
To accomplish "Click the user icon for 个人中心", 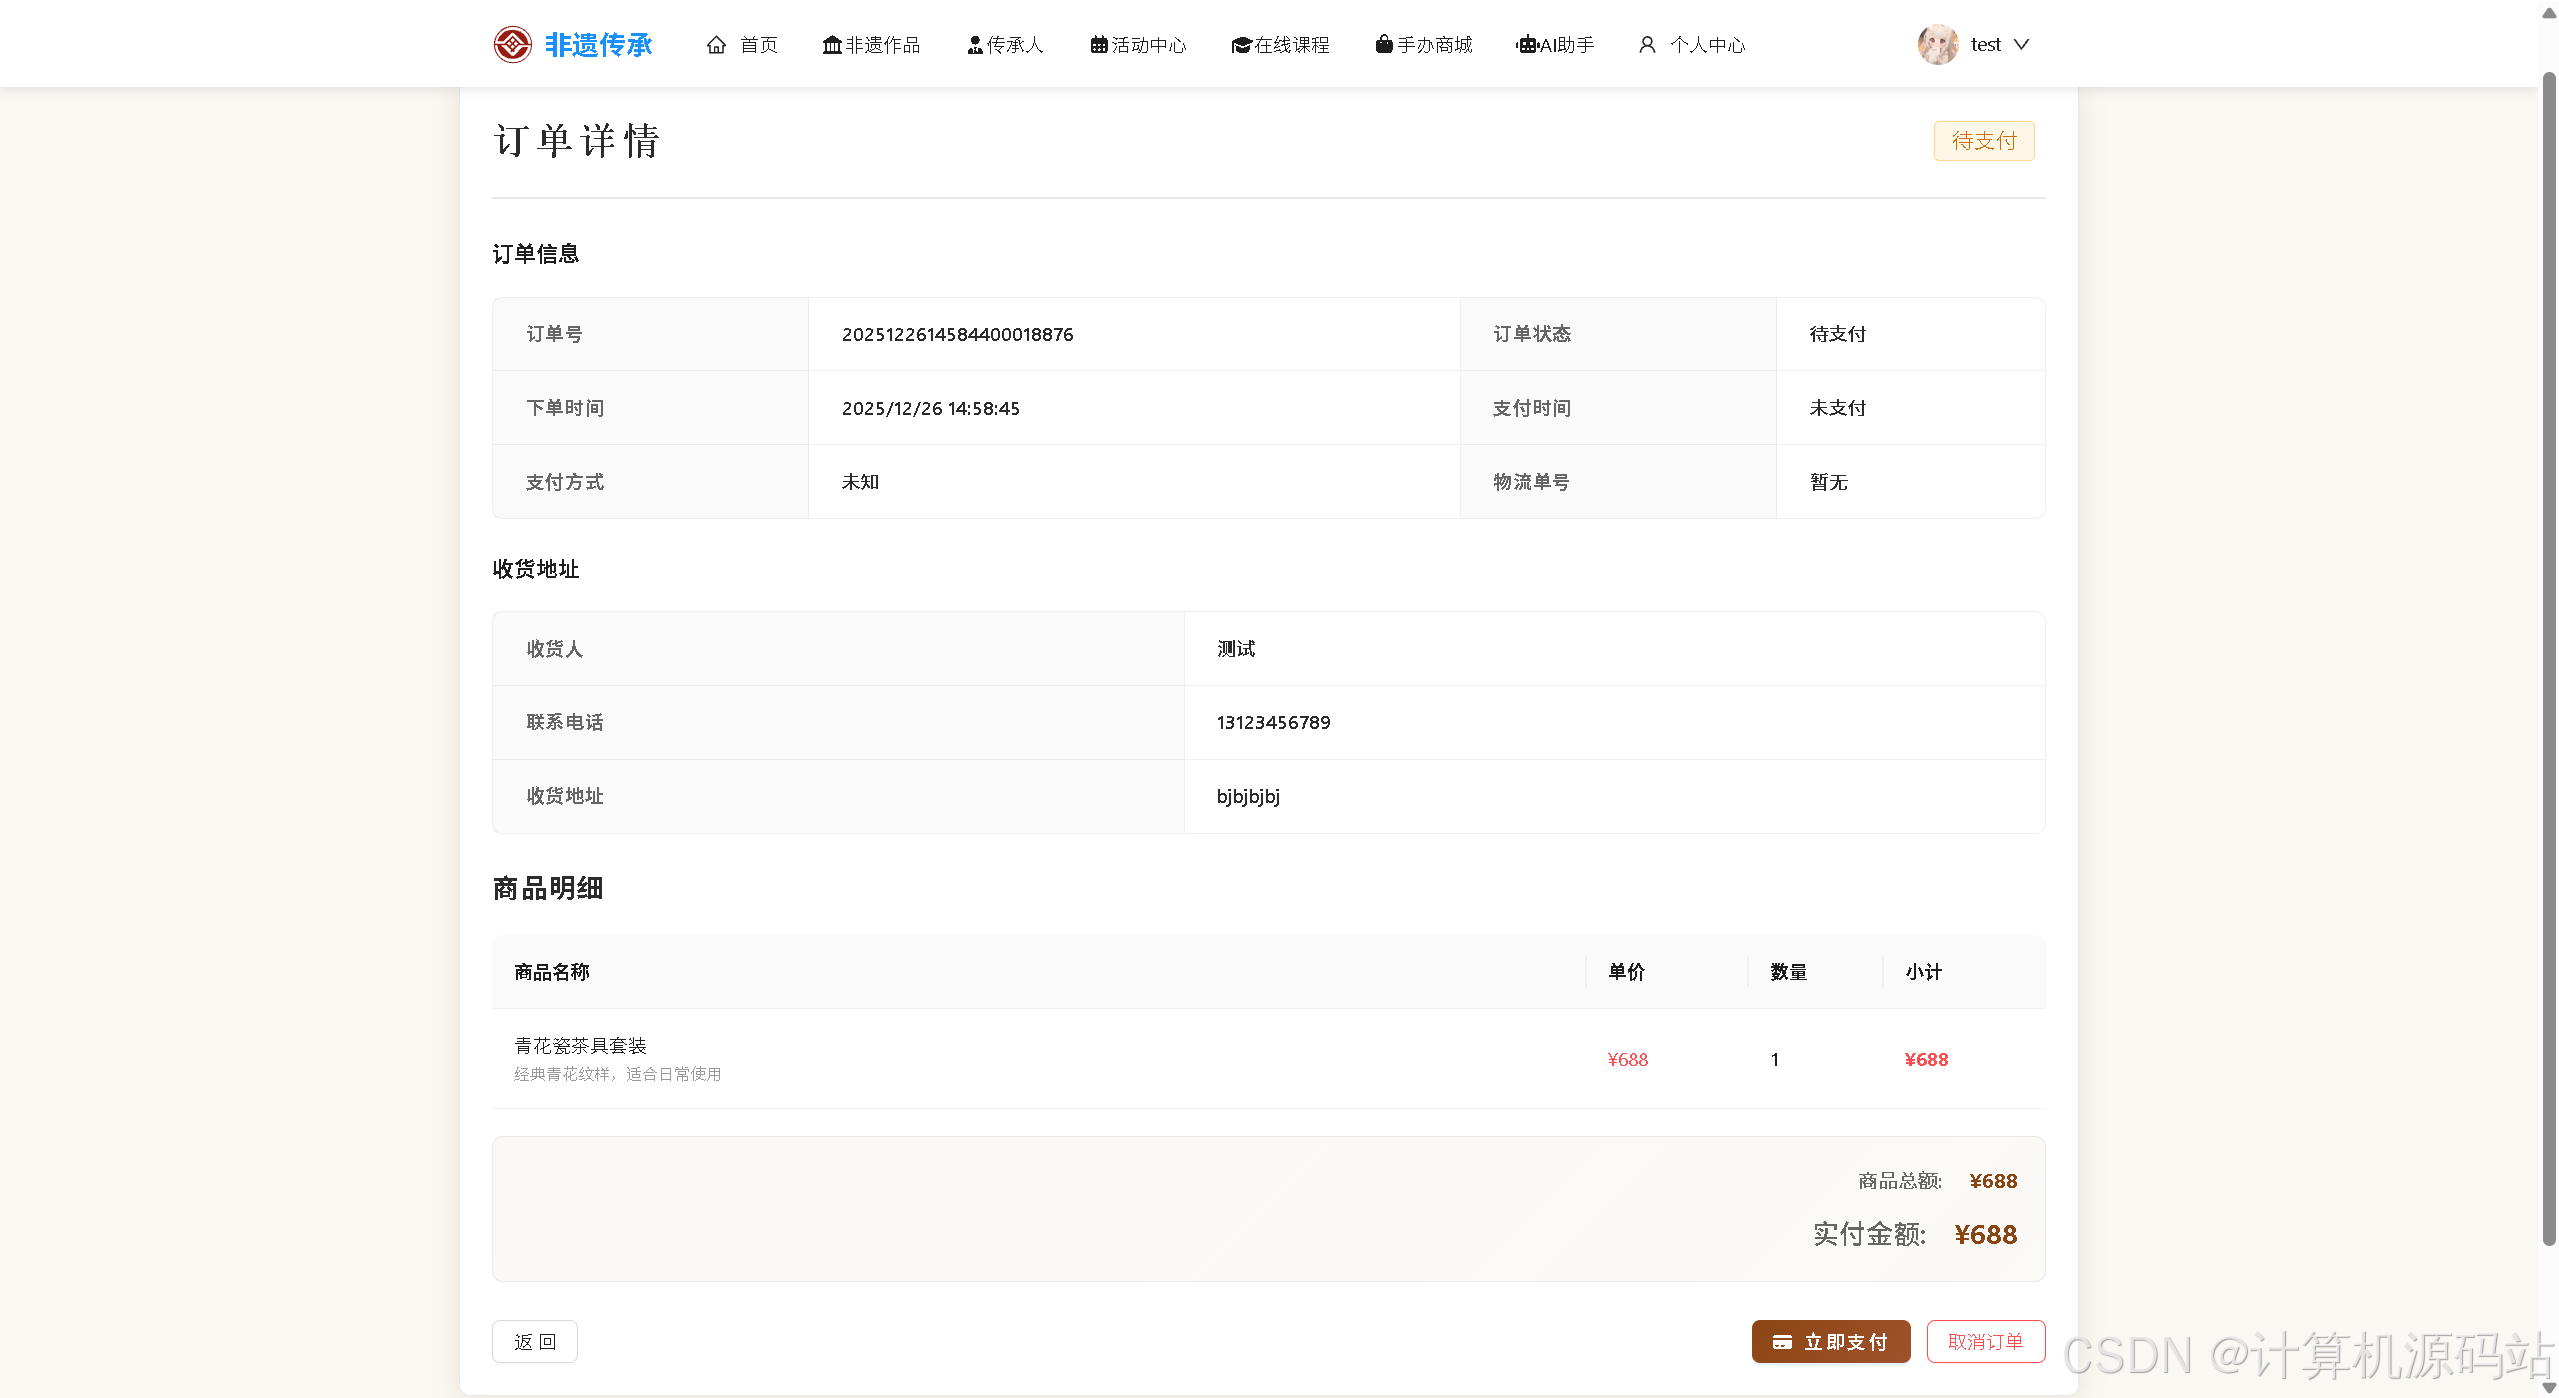I will tap(1647, 45).
